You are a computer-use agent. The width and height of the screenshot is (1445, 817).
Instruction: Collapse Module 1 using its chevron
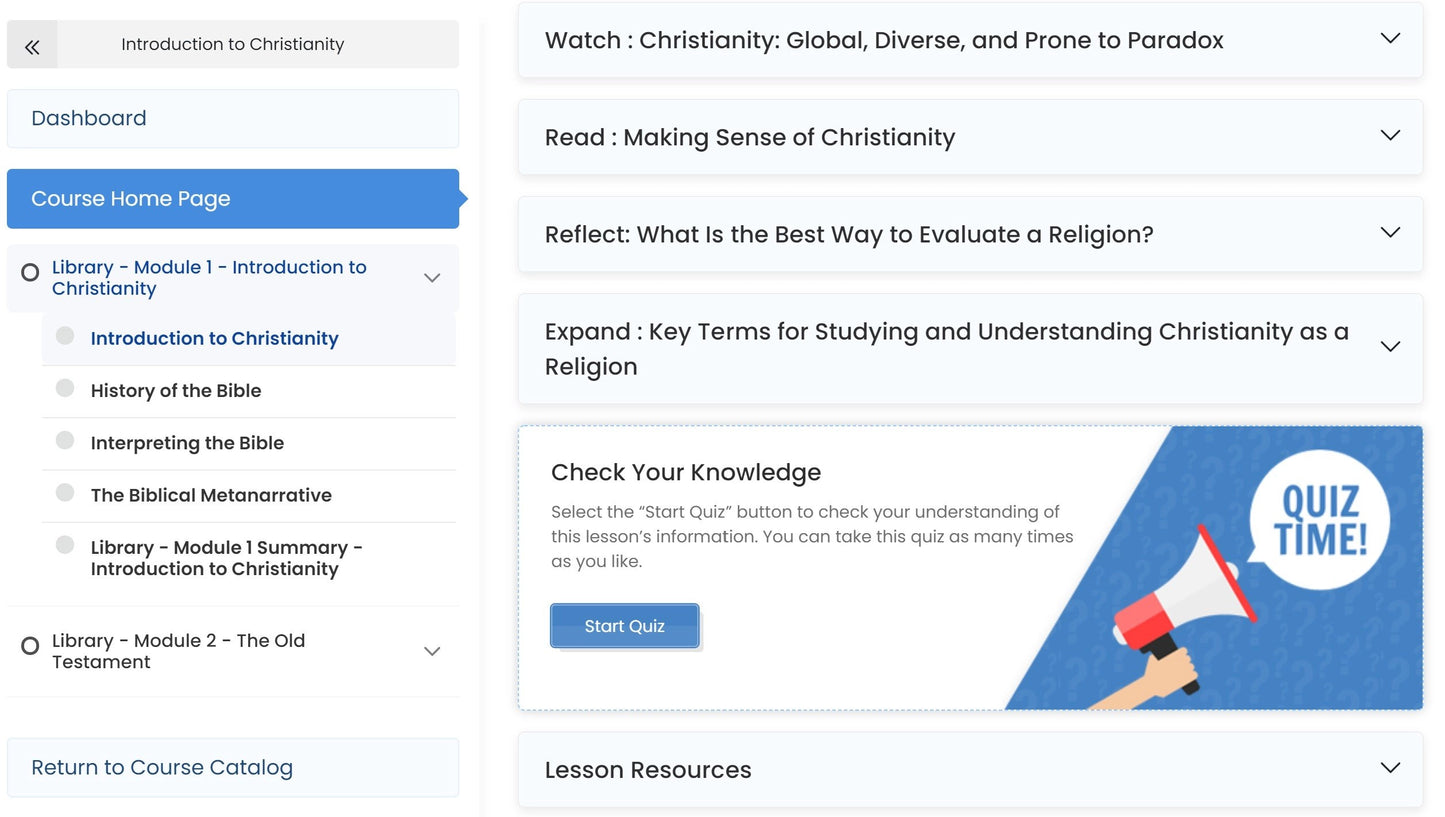[x=432, y=278]
